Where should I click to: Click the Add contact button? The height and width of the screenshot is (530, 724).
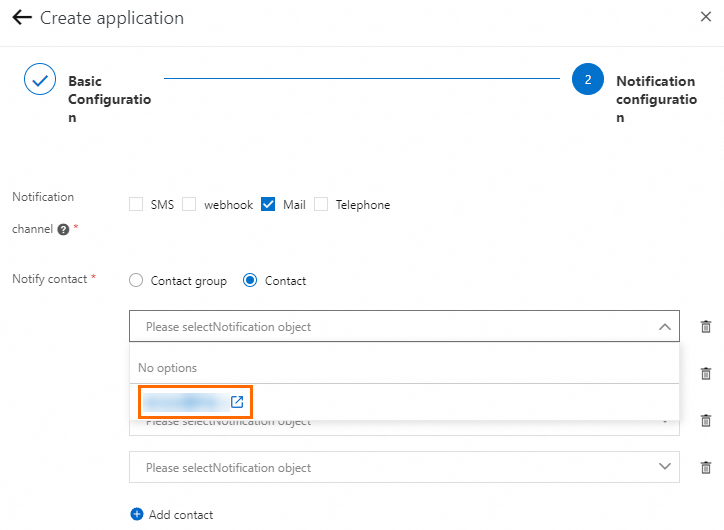172,515
